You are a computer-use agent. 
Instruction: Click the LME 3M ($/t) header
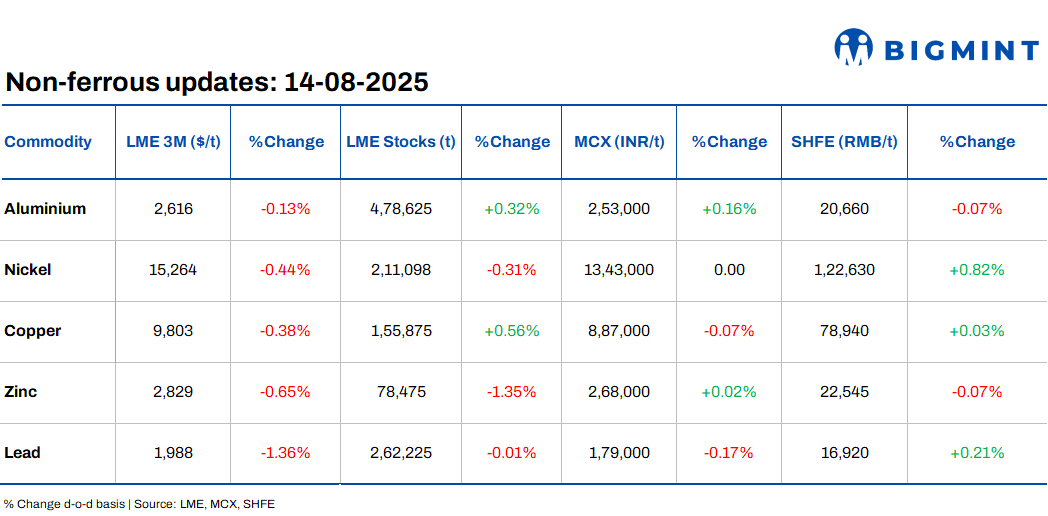173,142
